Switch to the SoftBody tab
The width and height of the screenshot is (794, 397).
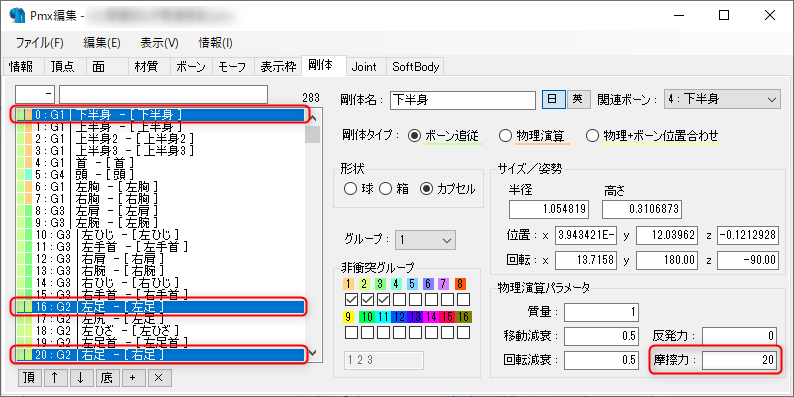pyautogui.click(x=416, y=67)
